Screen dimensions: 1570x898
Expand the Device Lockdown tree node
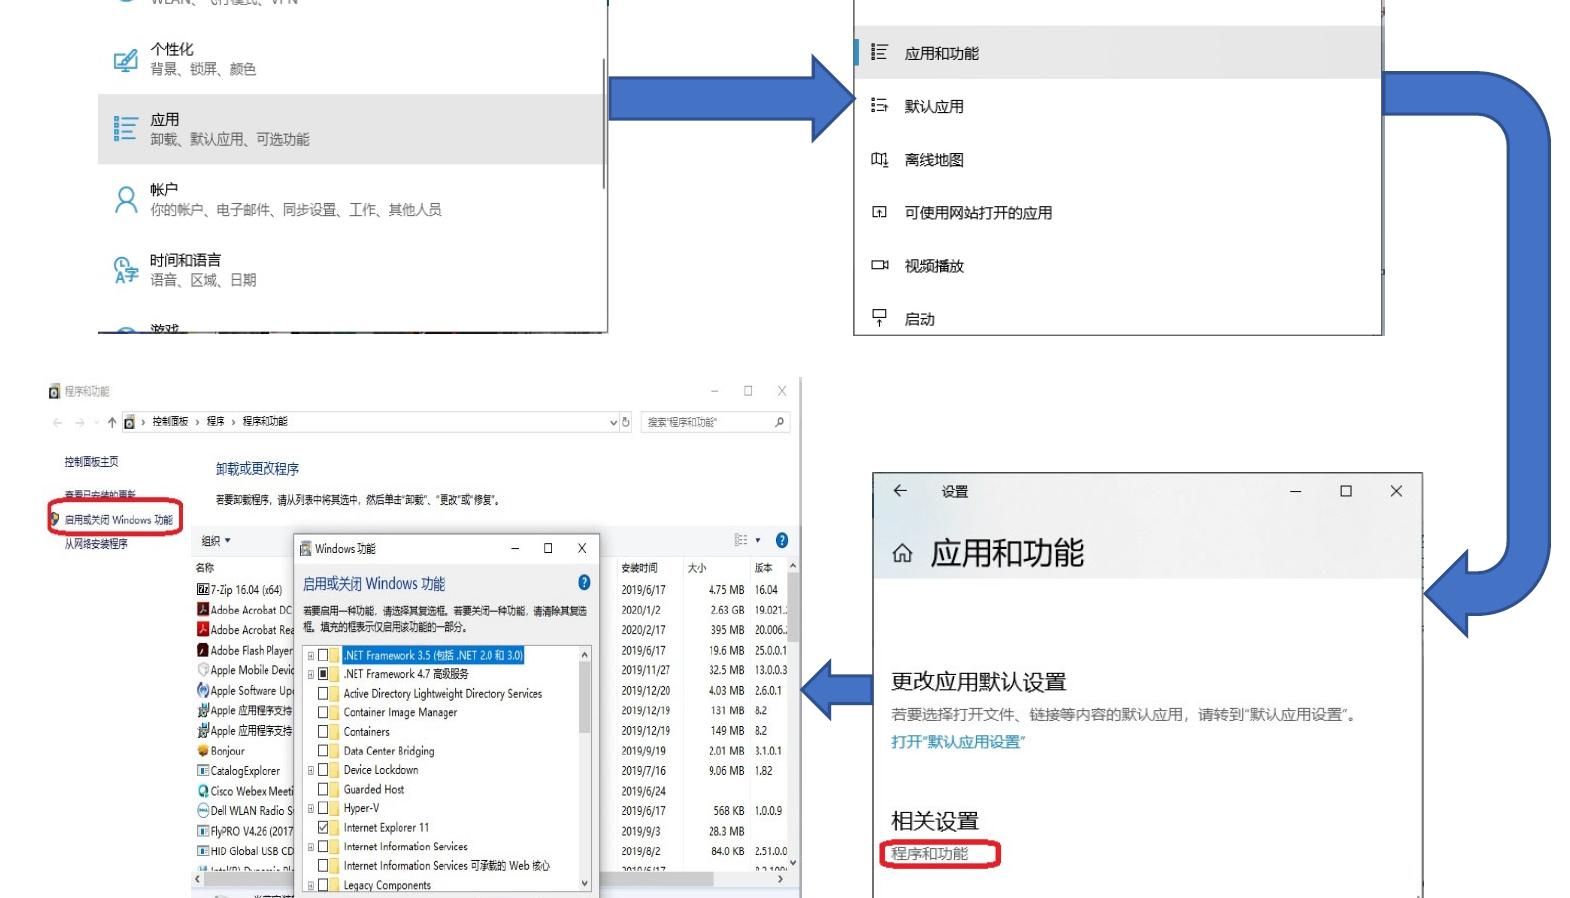click(310, 771)
